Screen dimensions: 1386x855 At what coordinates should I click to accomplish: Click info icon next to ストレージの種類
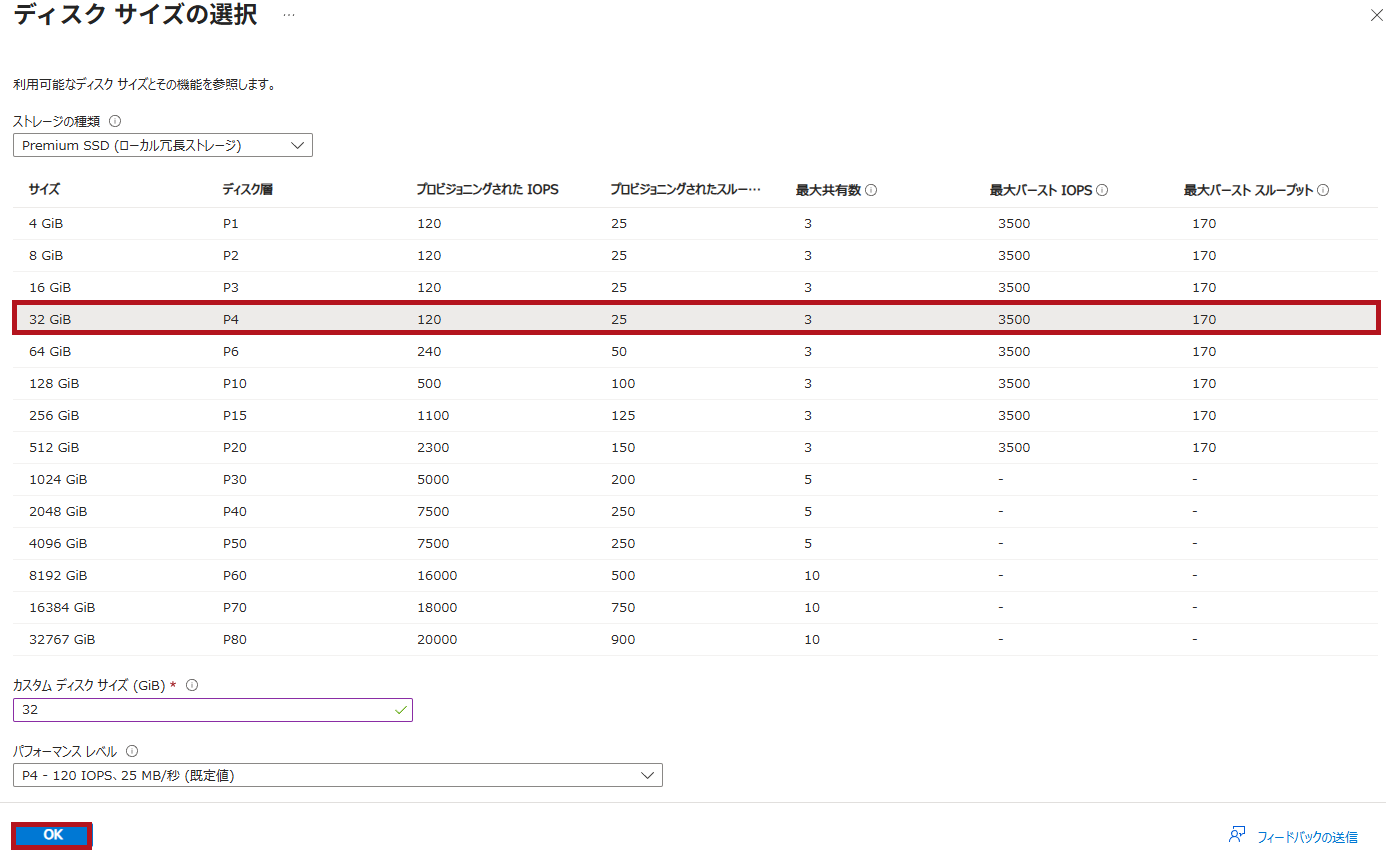pyautogui.click(x=115, y=121)
